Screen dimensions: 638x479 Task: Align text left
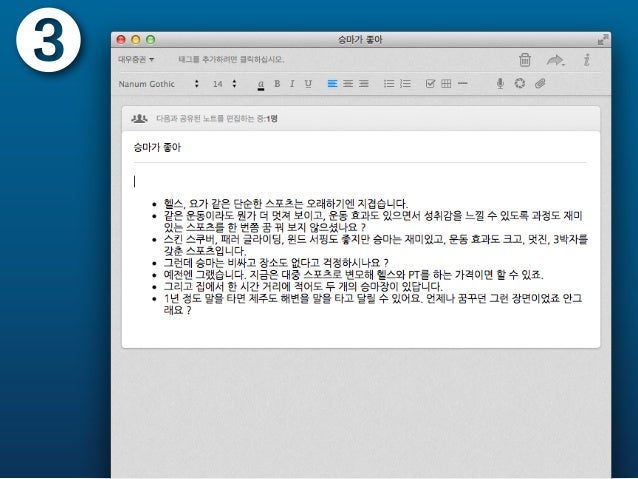(332, 83)
